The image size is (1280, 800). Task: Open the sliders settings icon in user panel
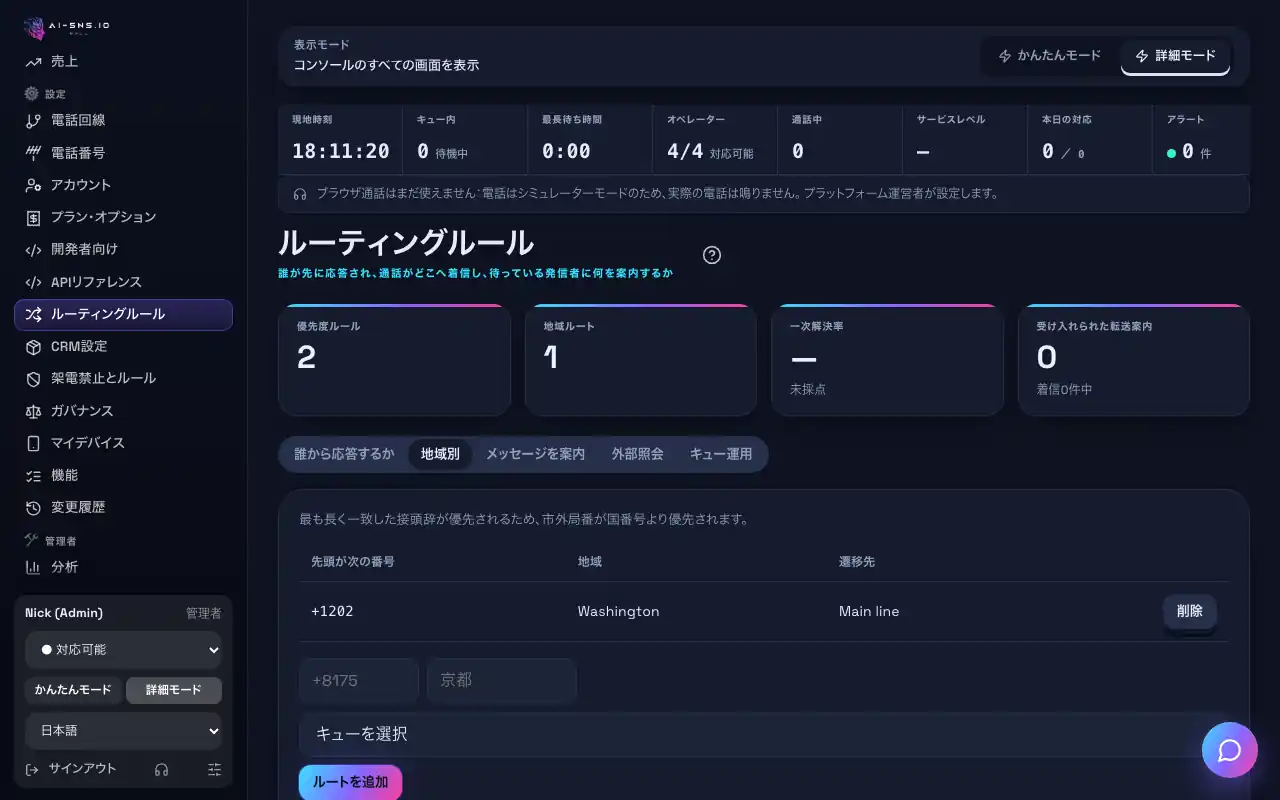[215, 769]
